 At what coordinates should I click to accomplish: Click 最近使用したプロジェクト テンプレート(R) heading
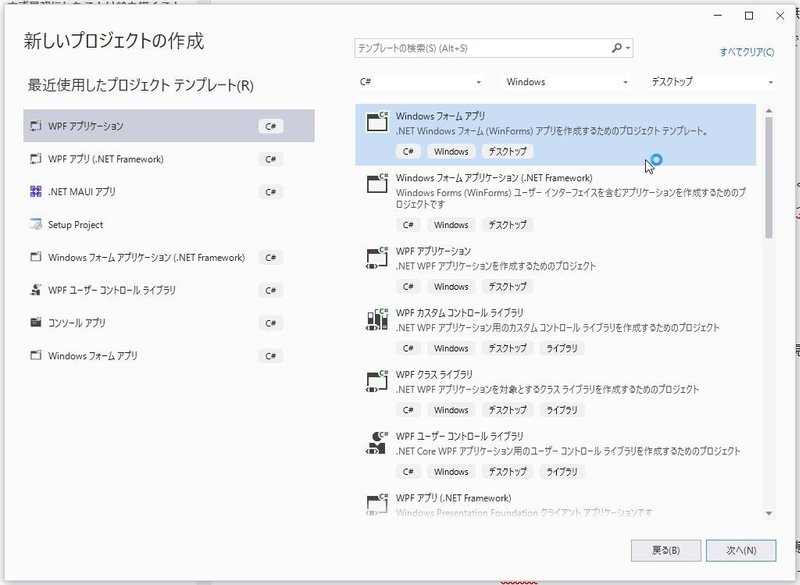(x=141, y=85)
